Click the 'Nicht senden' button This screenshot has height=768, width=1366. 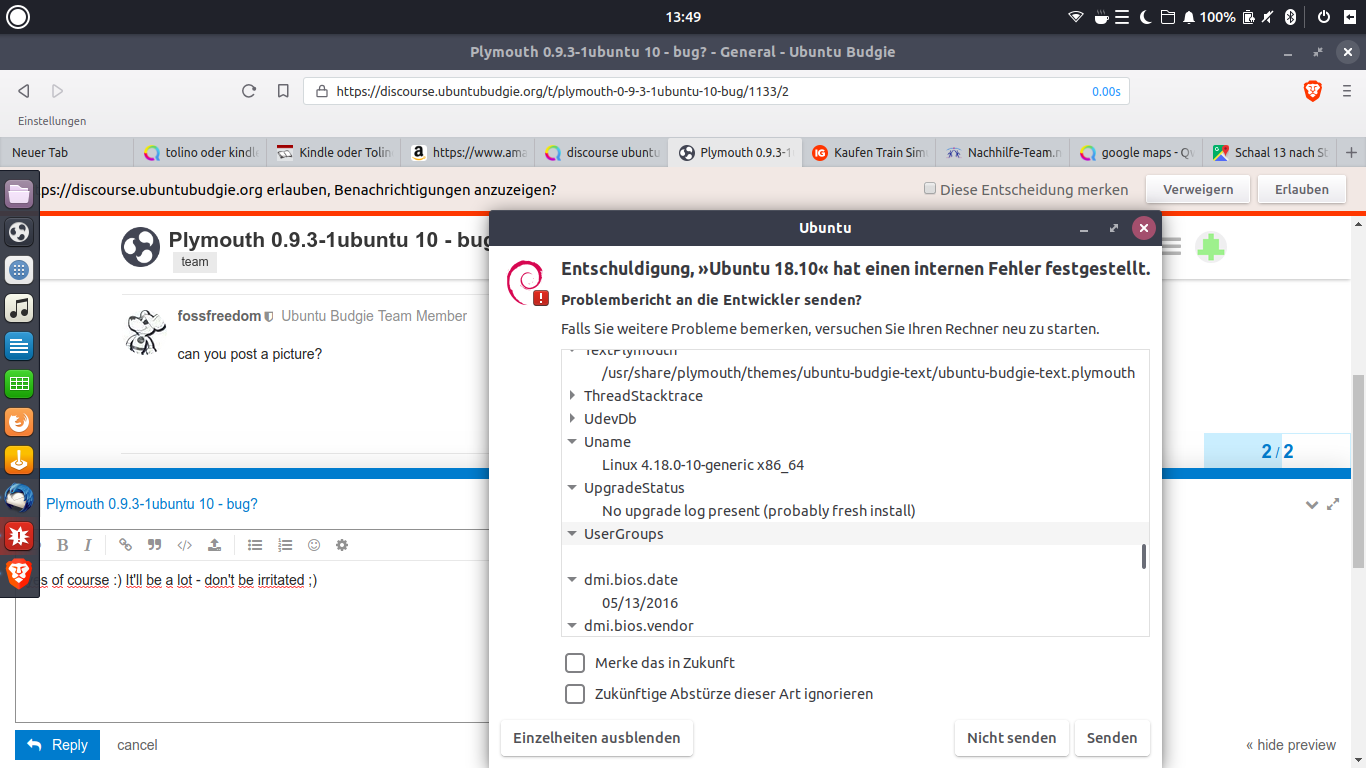[1011, 738]
